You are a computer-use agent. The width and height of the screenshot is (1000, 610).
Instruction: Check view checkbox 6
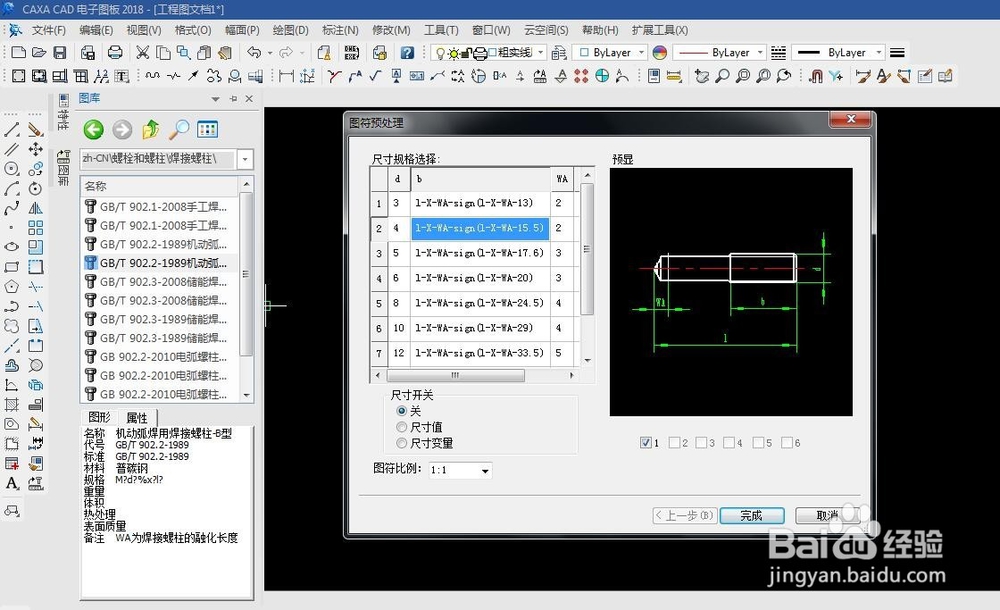[787, 442]
